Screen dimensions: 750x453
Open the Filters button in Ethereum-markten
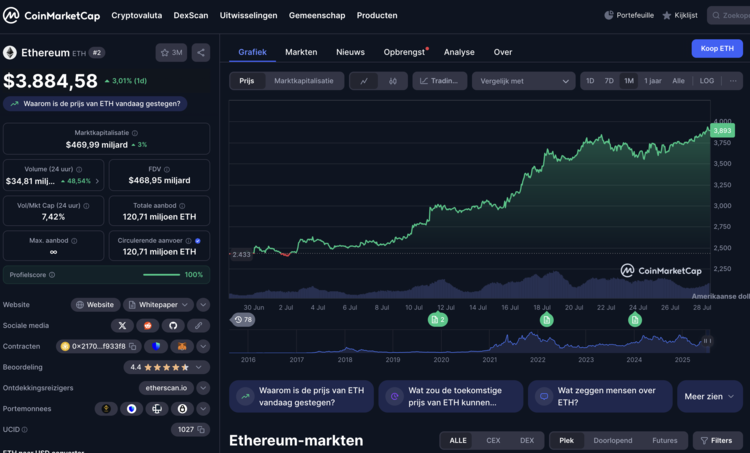[716, 441]
